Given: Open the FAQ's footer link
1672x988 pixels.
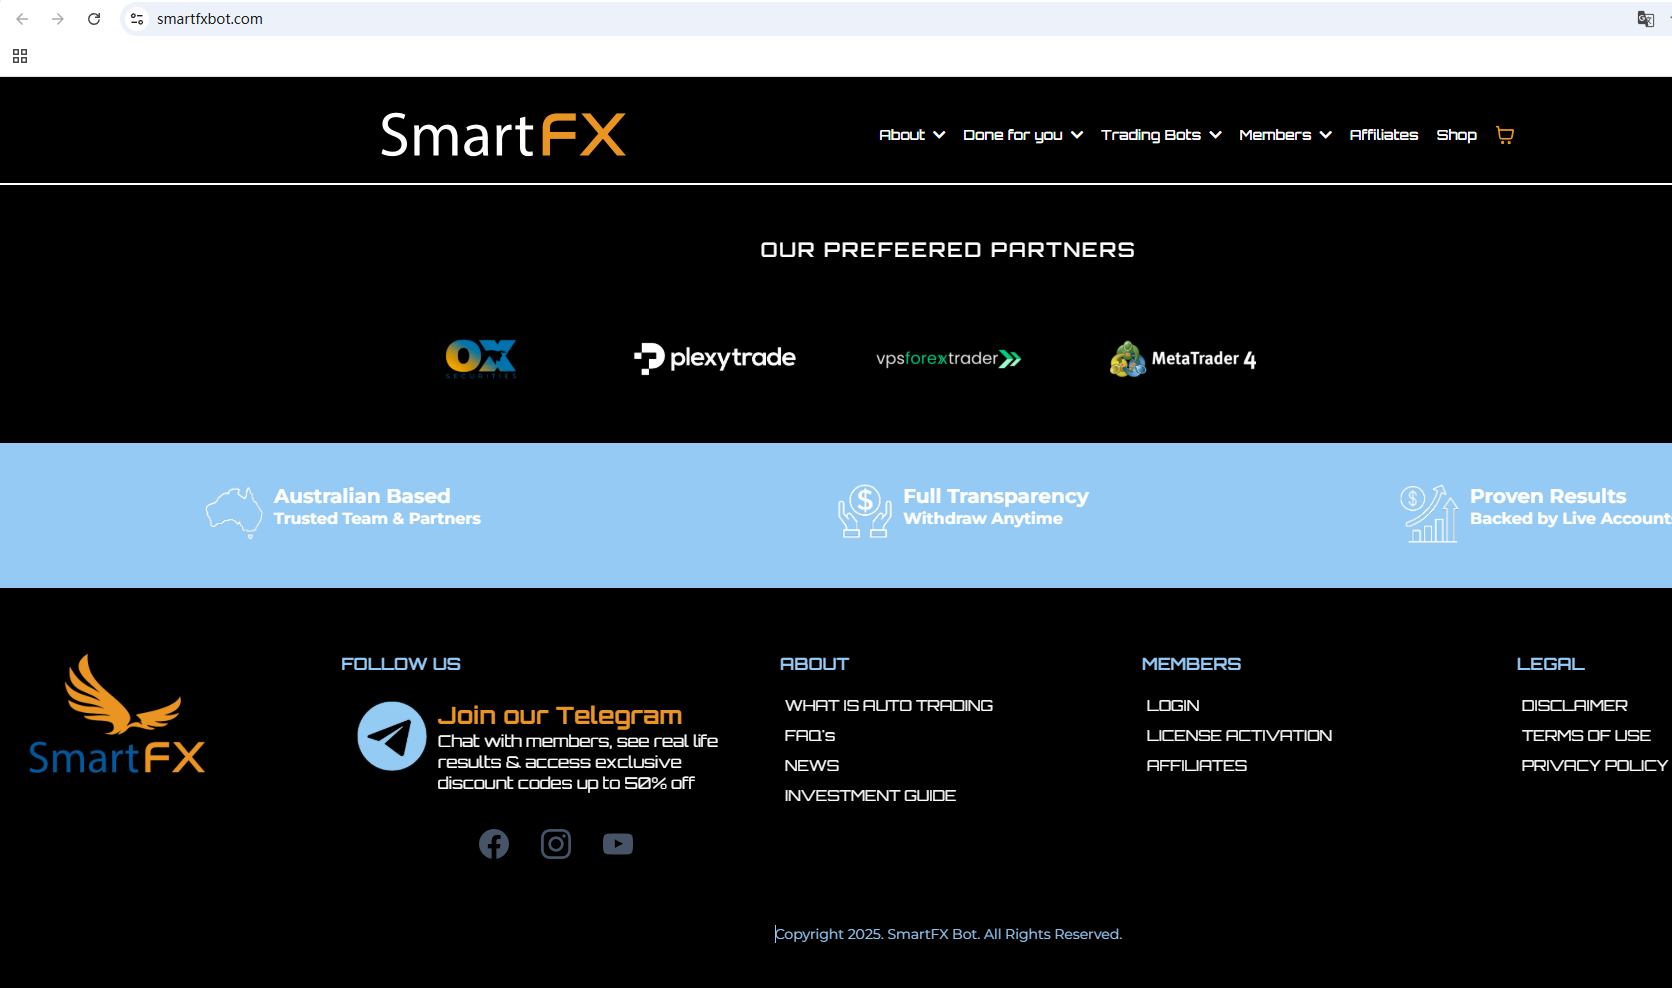Looking at the screenshot, I should tap(810, 736).
